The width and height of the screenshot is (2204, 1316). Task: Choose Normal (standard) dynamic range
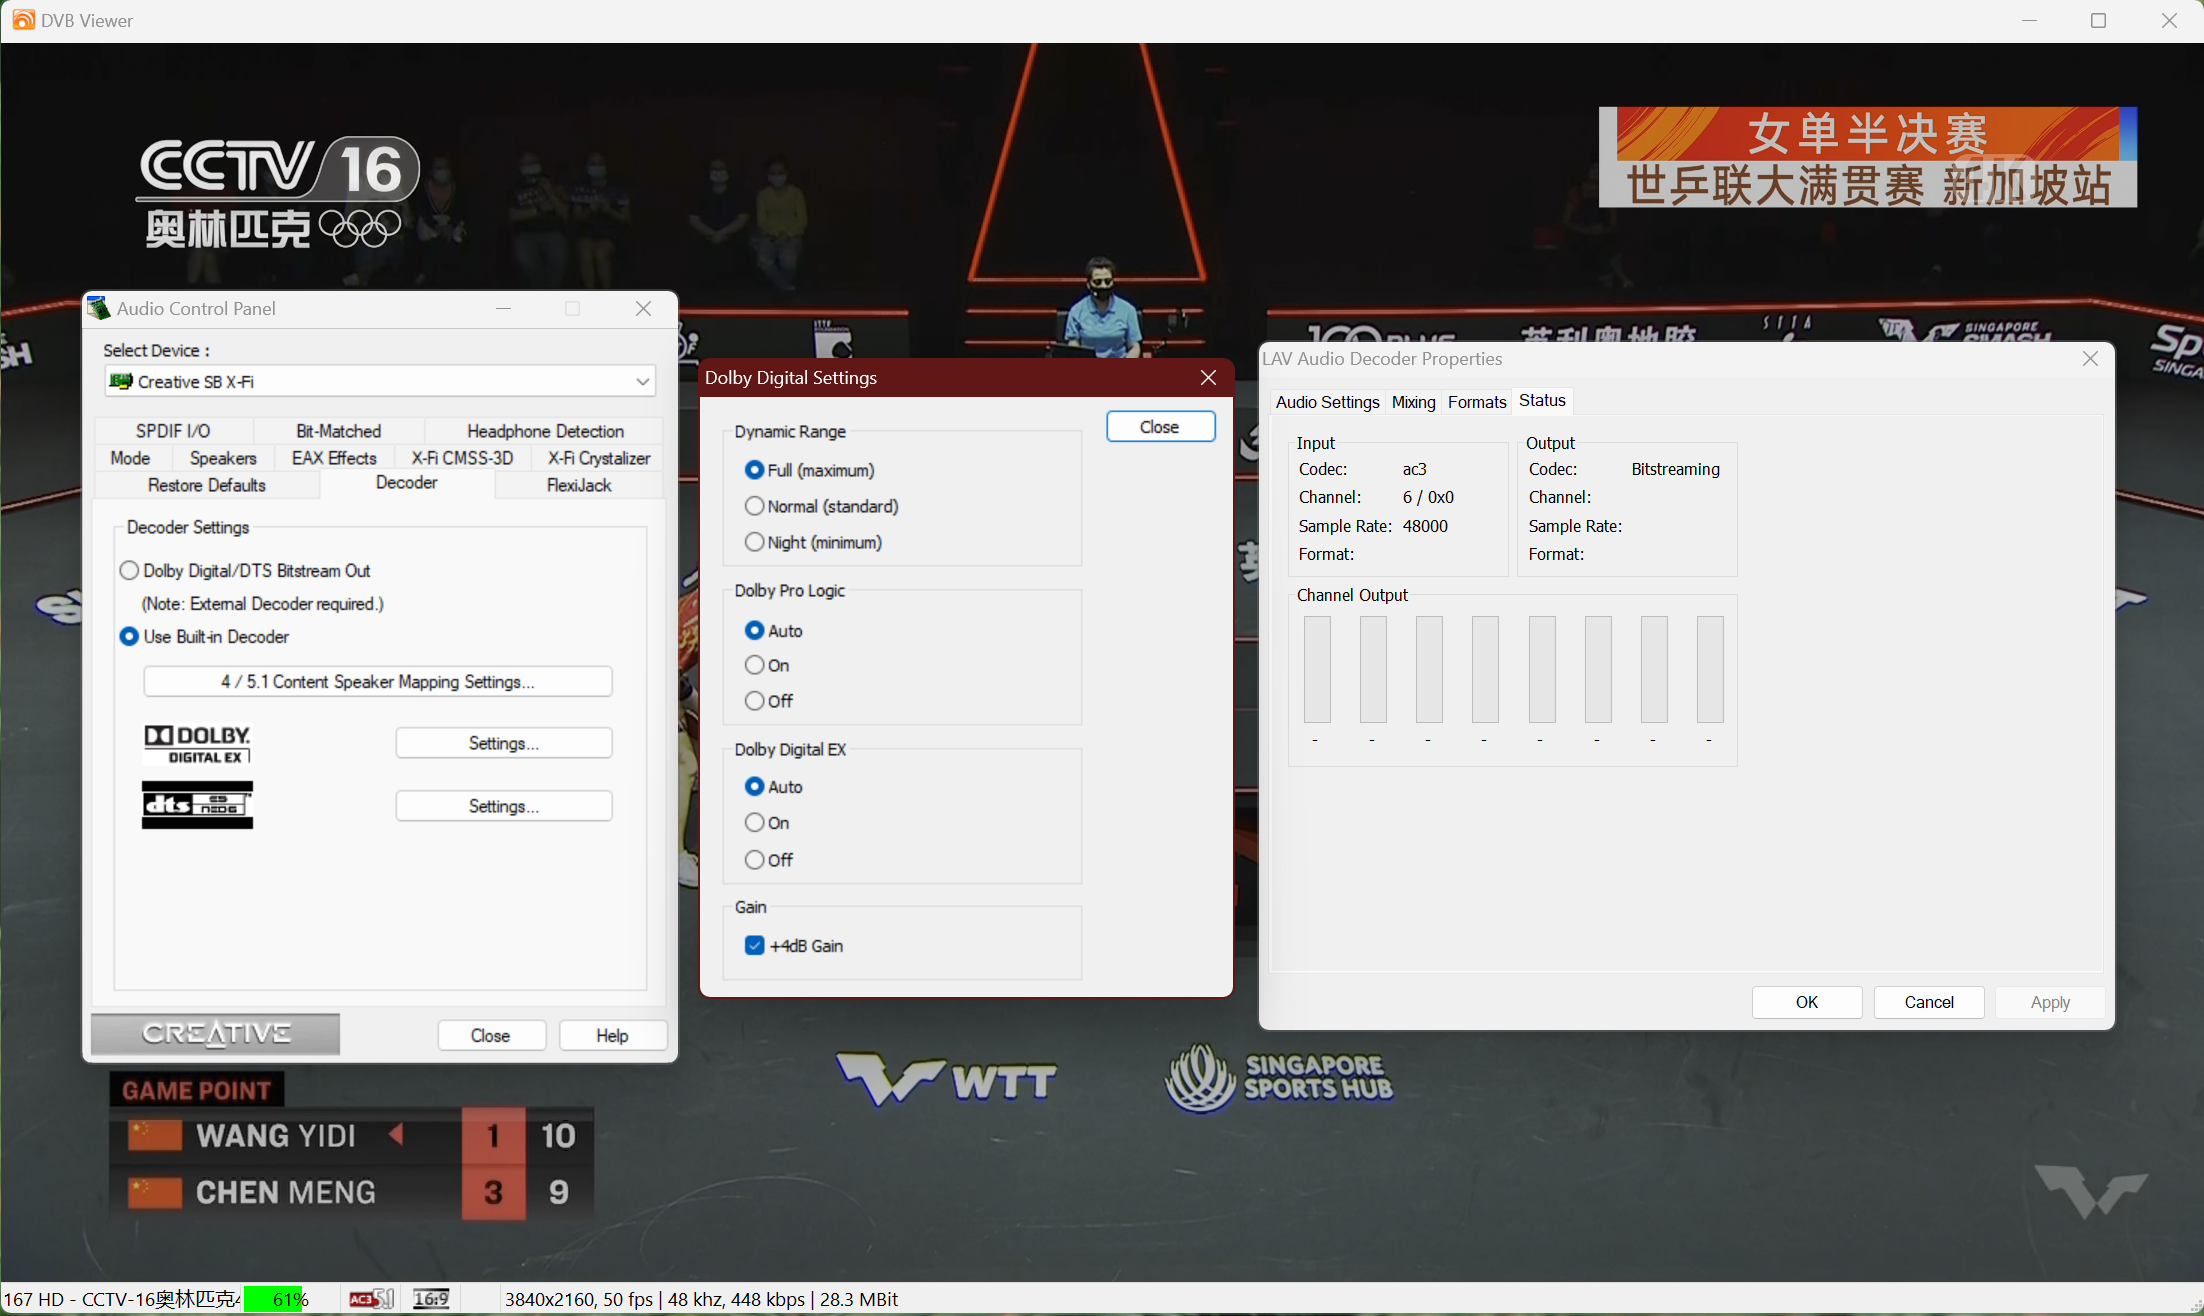pos(822,506)
